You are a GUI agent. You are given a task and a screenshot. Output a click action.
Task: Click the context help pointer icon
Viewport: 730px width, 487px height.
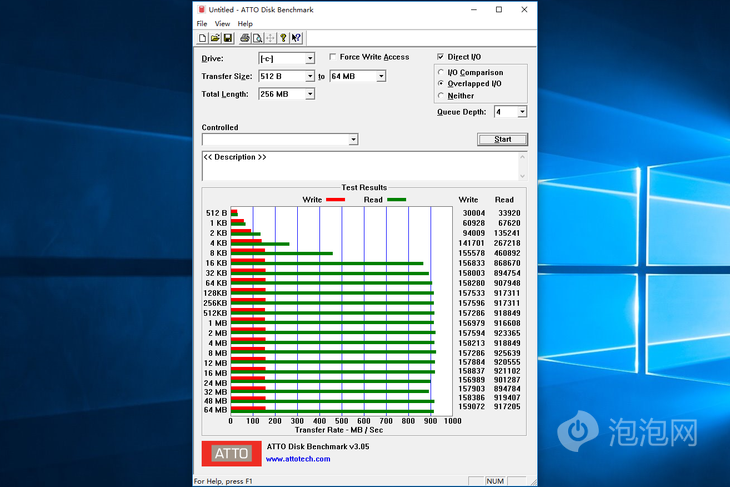296,38
